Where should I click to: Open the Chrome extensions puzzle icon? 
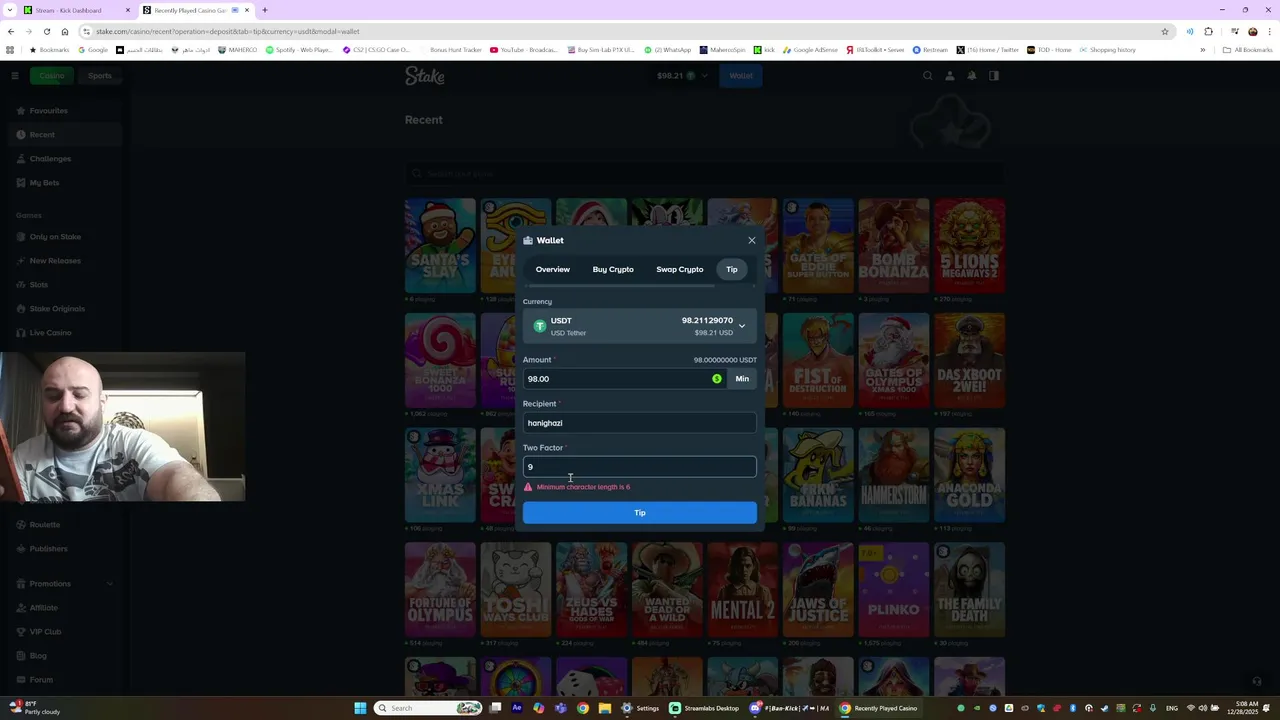[1208, 31]
